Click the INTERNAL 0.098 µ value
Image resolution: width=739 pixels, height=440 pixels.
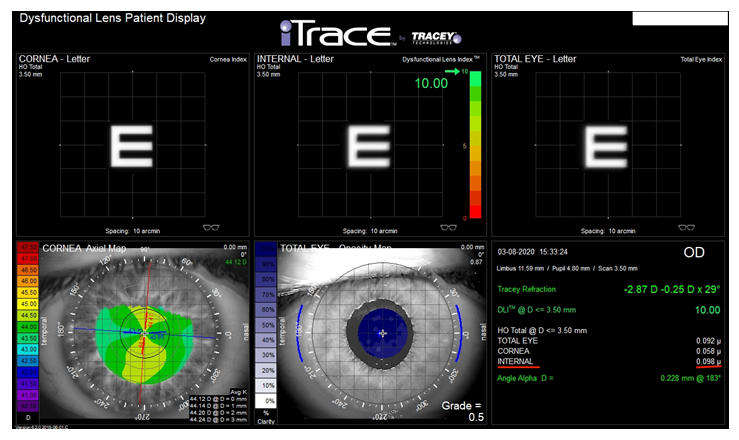pos(708,362)
